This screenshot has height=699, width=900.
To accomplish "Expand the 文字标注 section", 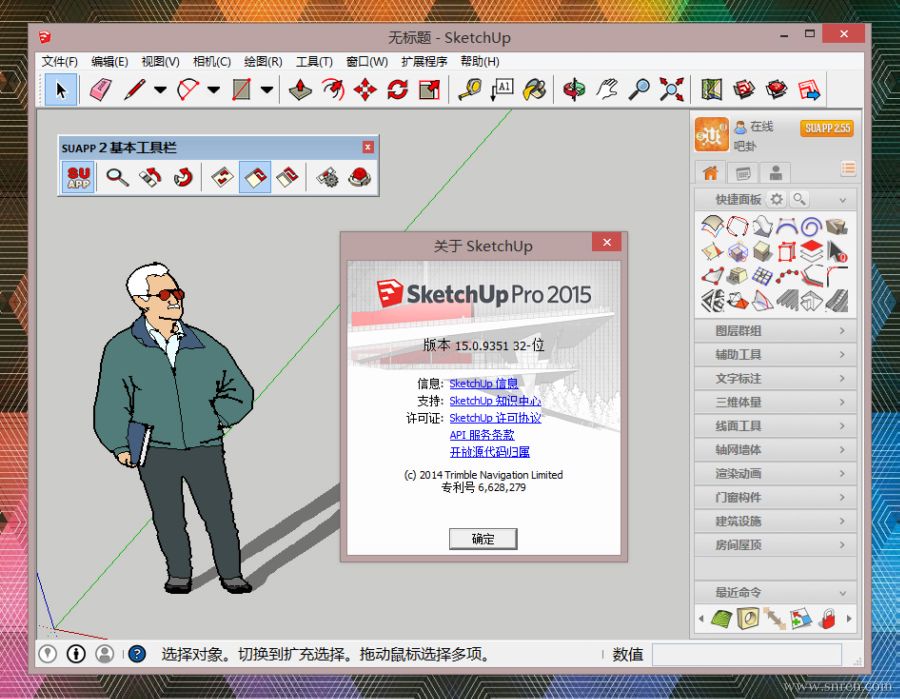I will [x=775, y=378].
